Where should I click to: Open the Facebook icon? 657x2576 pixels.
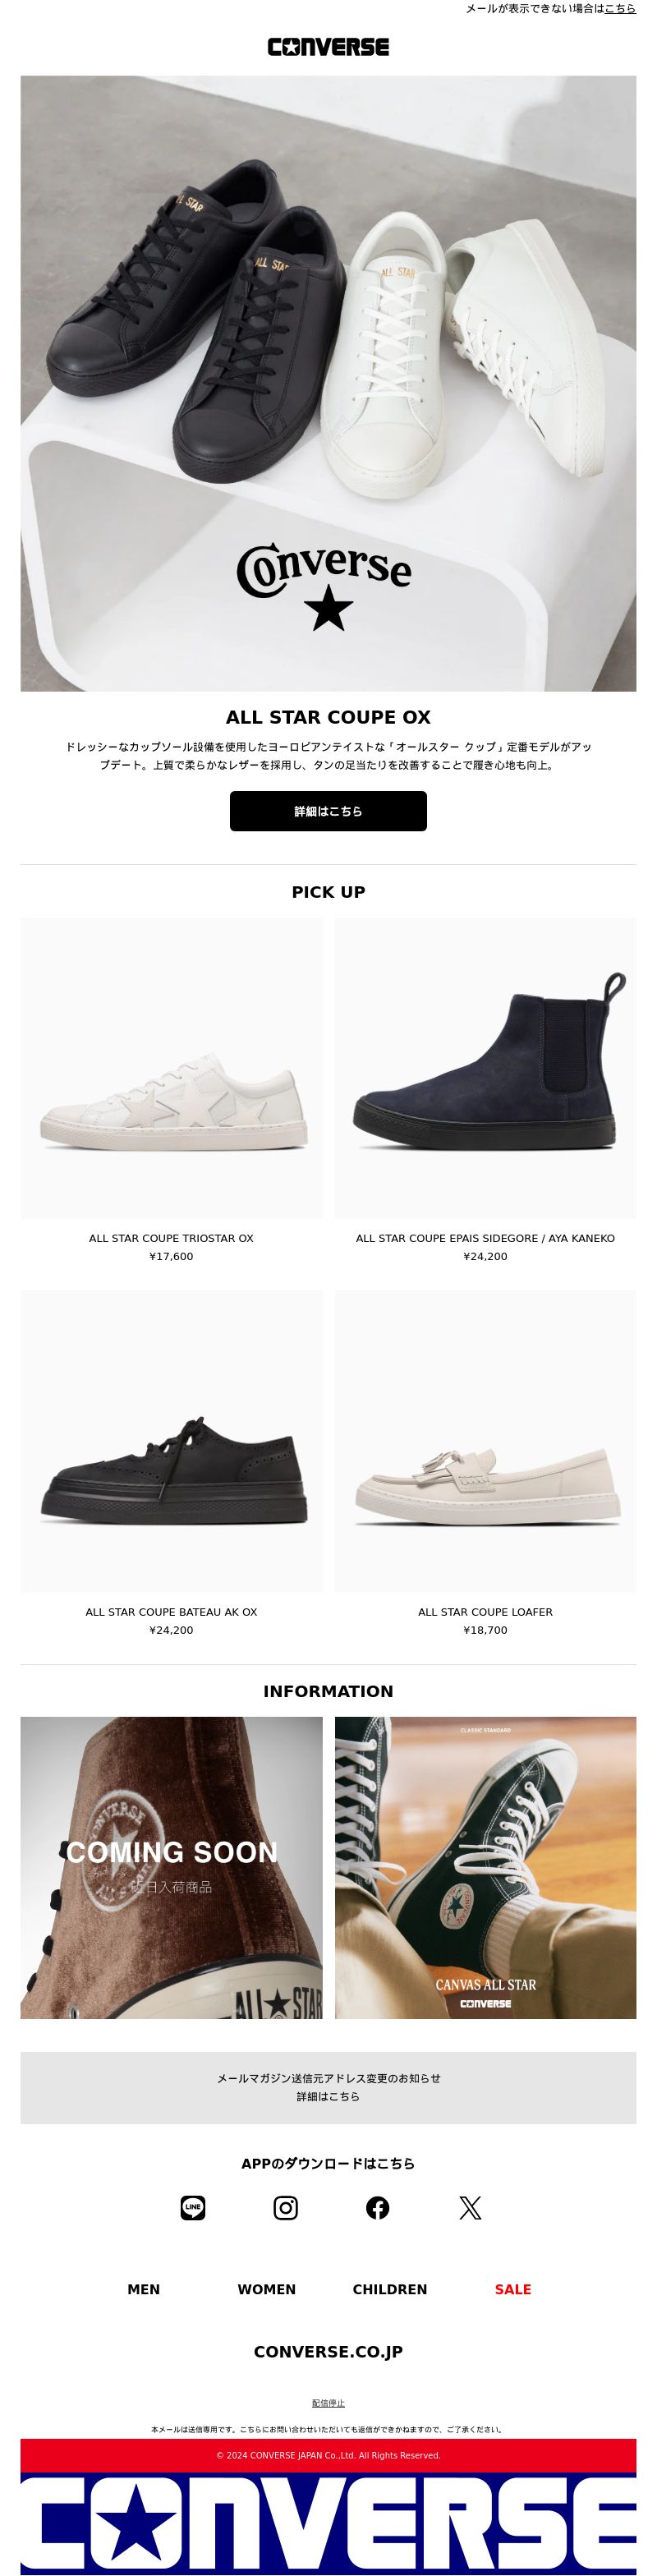(x=378, y=2207)
